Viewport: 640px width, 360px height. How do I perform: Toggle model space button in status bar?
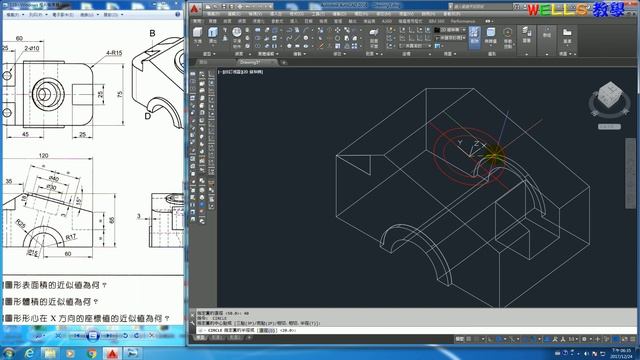coord(460,339)
